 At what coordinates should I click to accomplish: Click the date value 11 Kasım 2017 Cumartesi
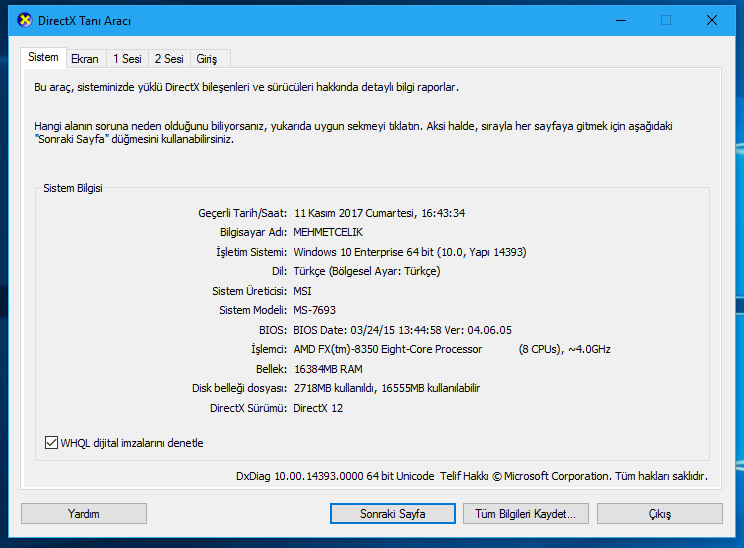click(x=355, y=213)
